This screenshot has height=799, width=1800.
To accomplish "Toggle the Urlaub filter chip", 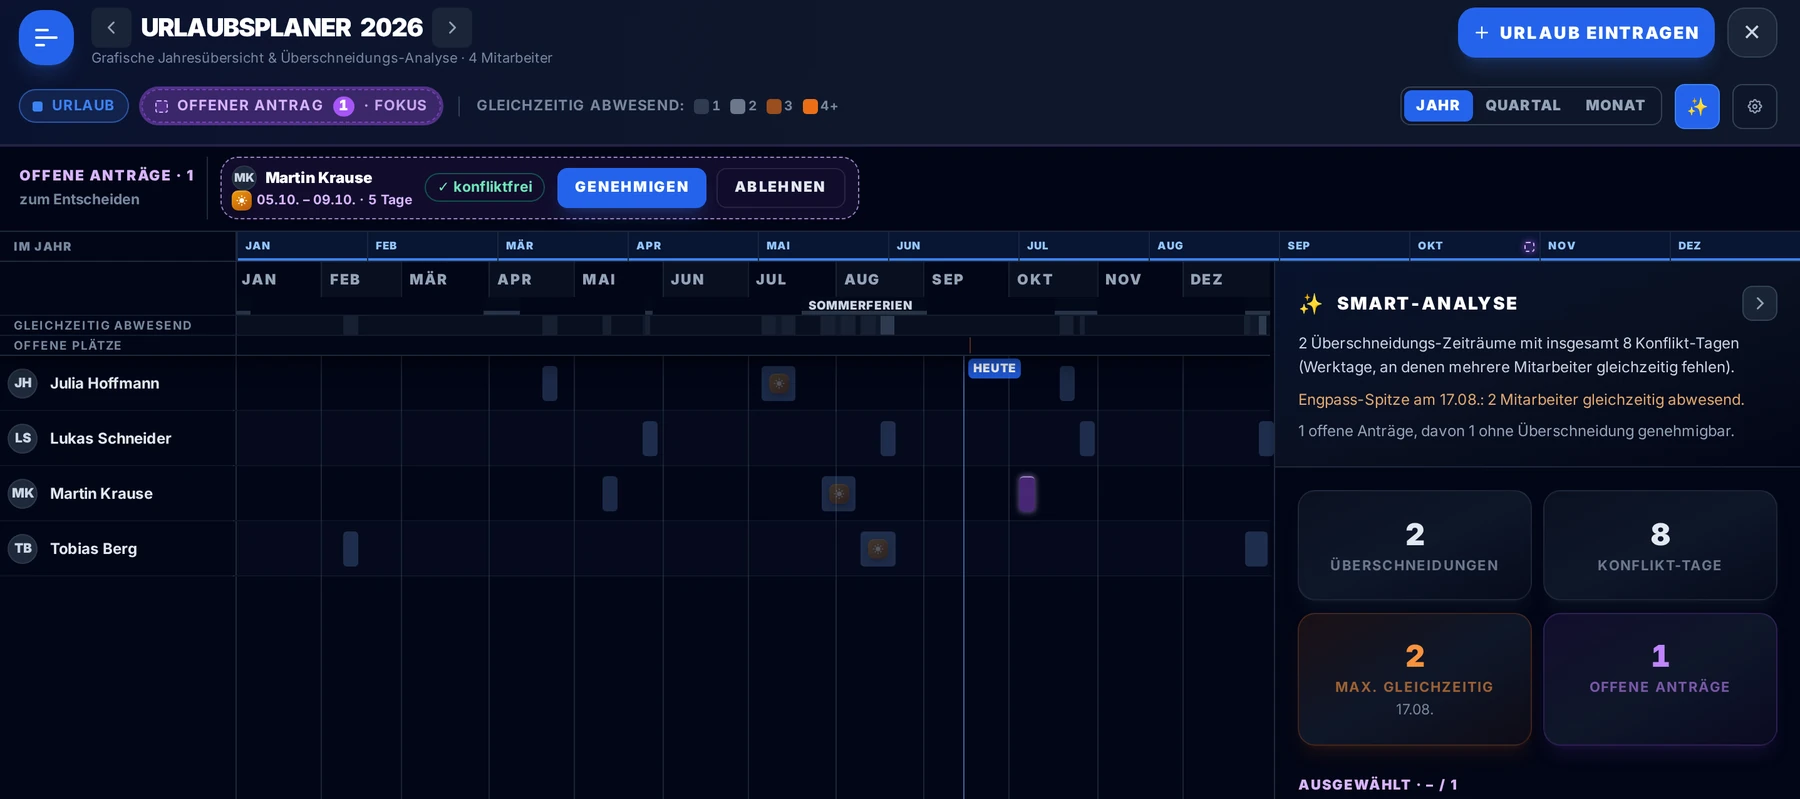I will pyautogui.click(x=74, y=106).
